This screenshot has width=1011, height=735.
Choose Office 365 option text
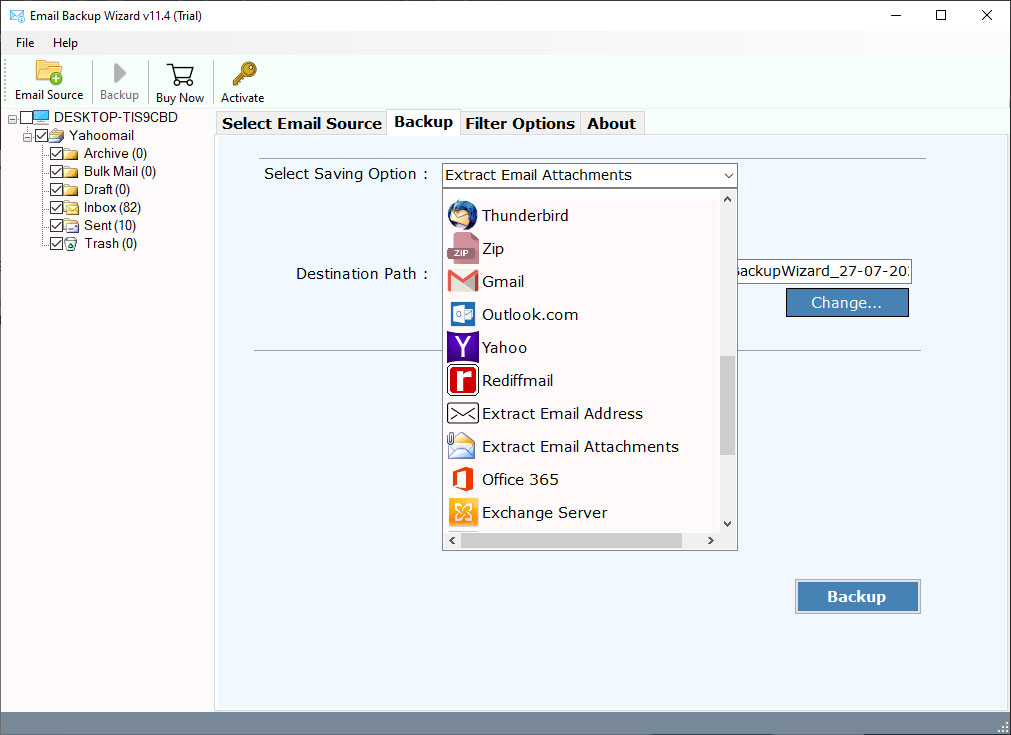(x=520, y=480)
